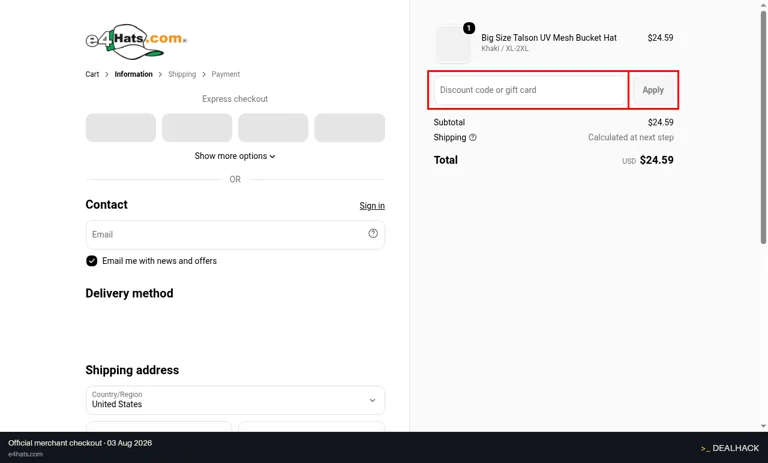Screen dimensions: 768x463
Task: Click the Calculated at next step text
Action: [631, 138]
